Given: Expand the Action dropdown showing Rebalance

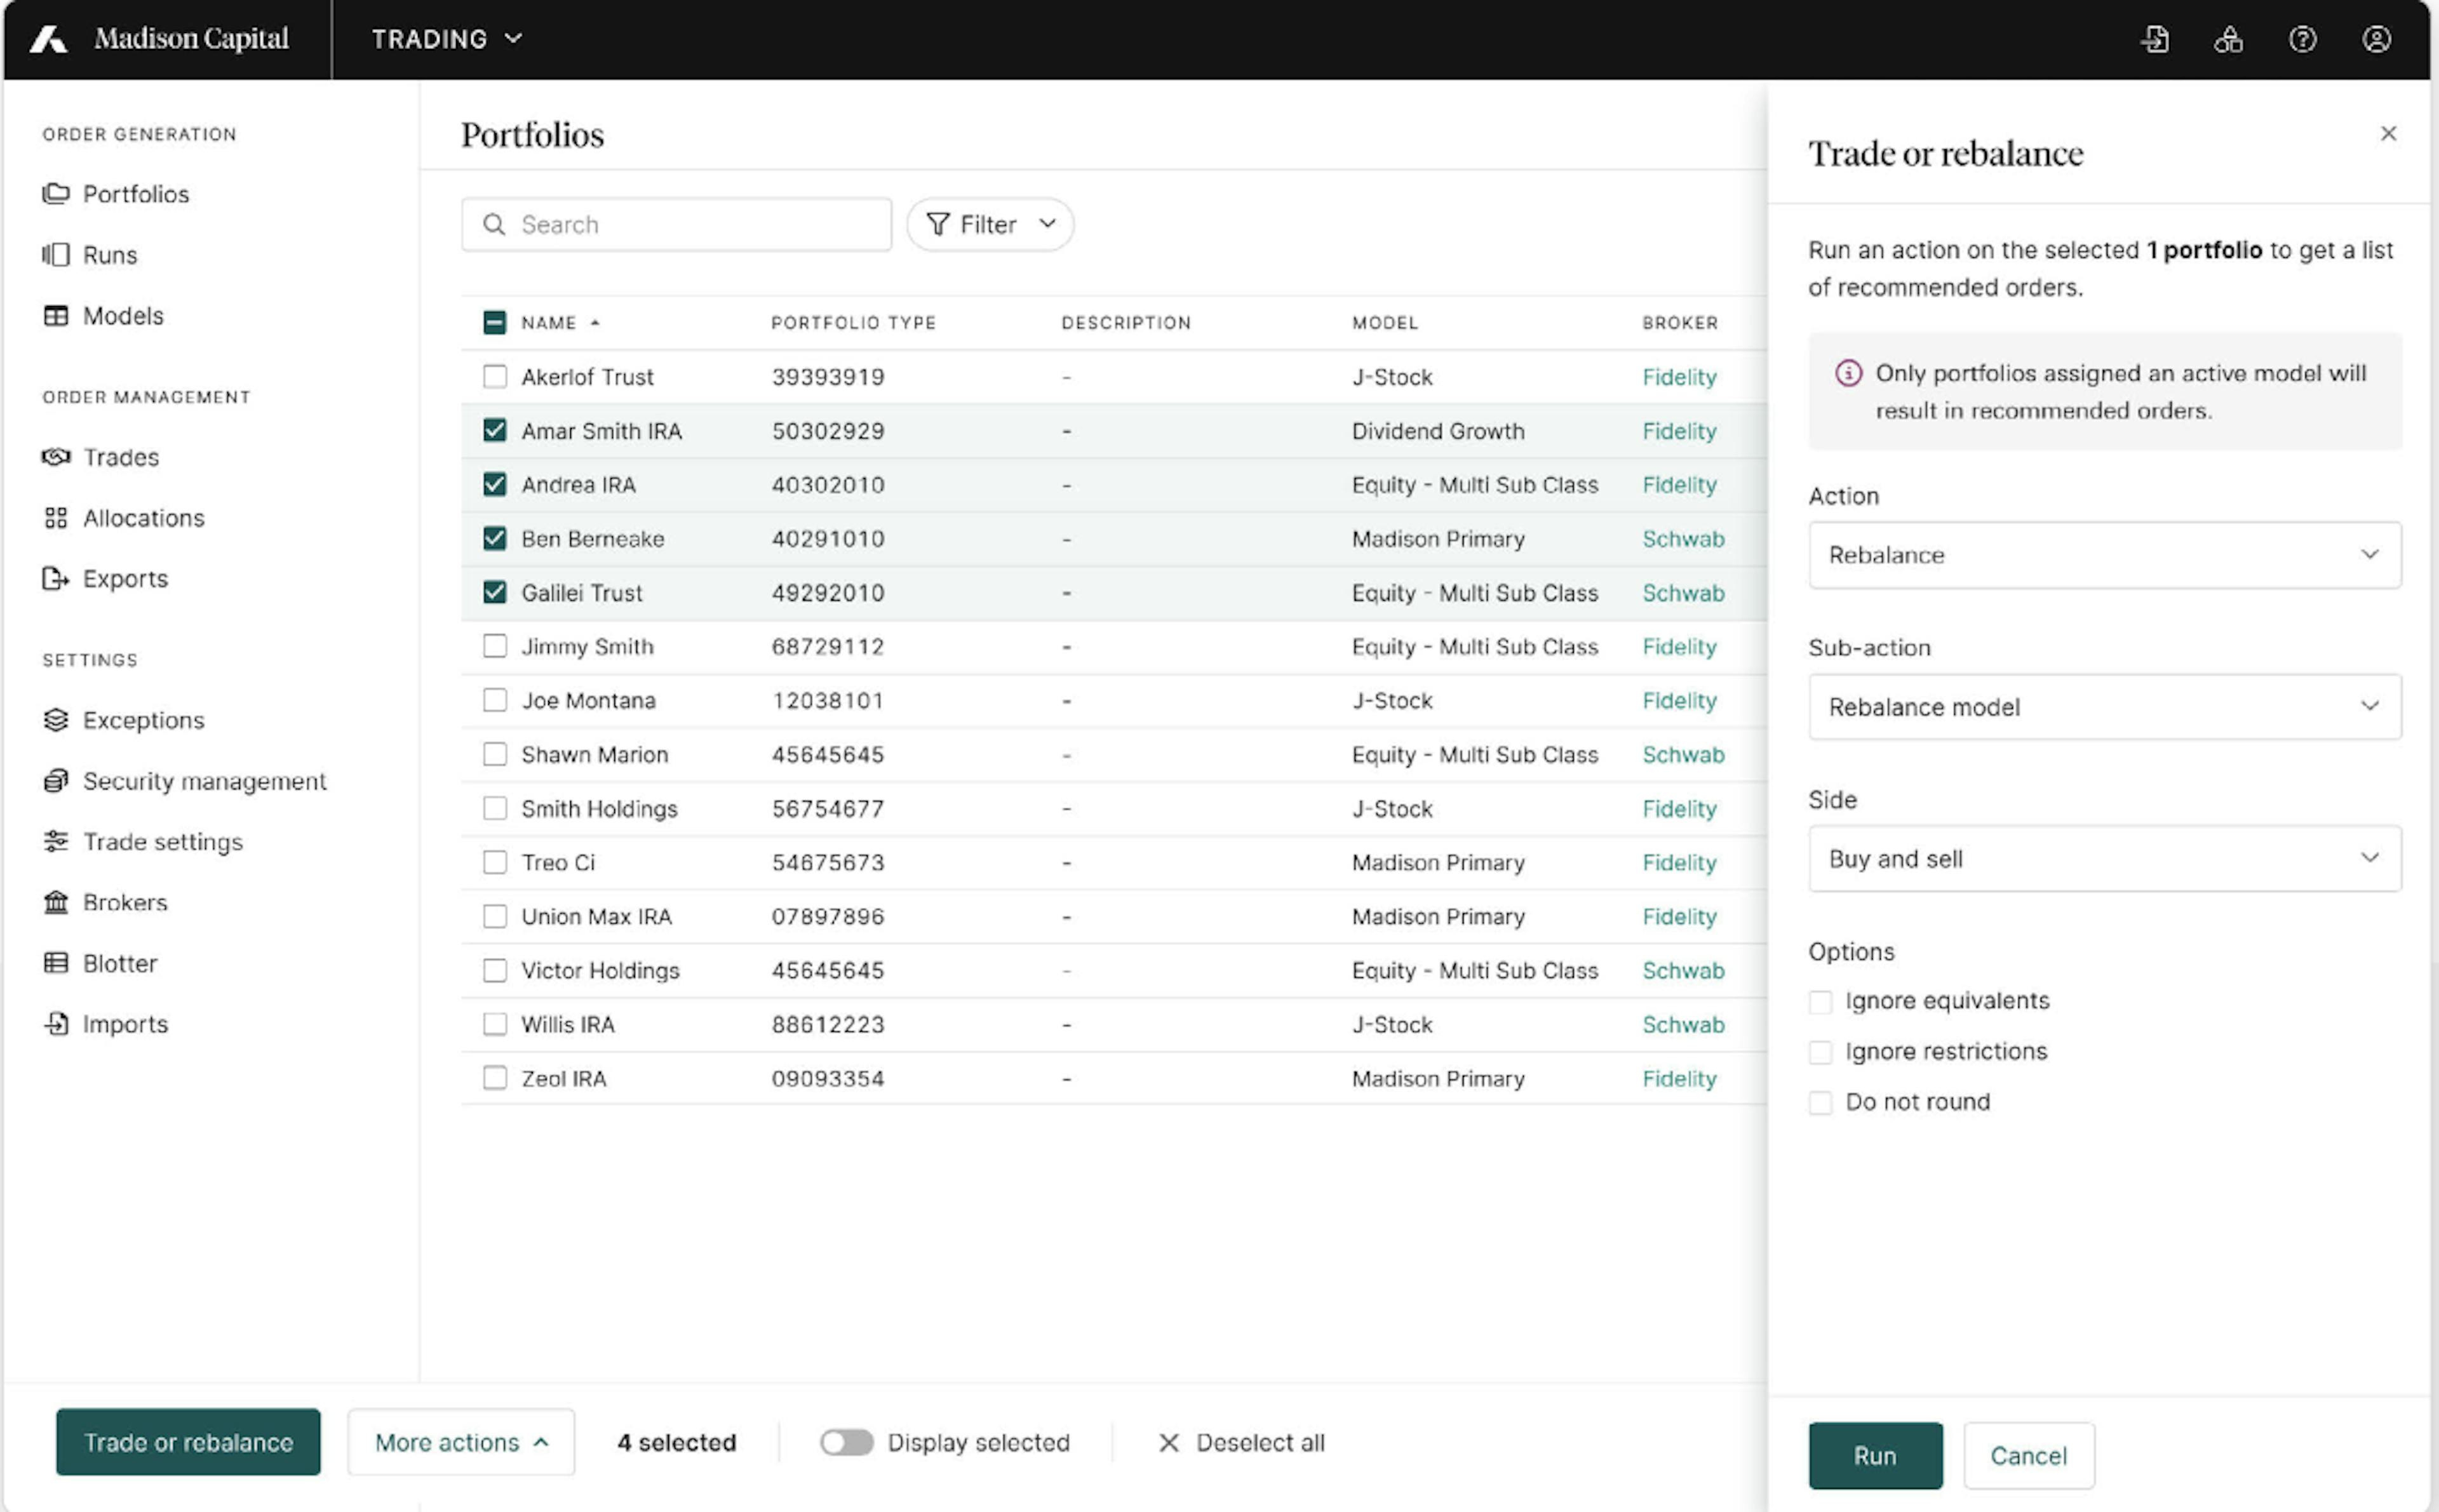Looking at the screenshot, I should tap(2104, 555).
